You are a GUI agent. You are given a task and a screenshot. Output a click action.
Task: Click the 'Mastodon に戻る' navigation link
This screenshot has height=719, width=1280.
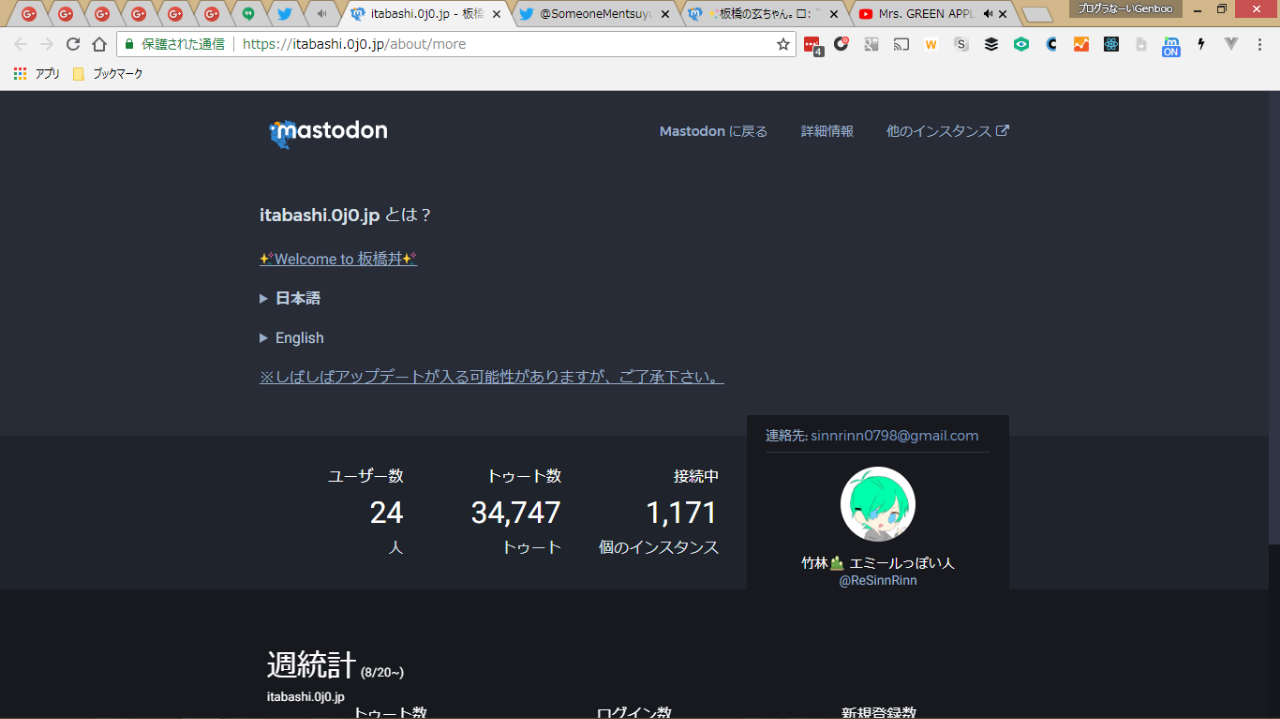tap(713, 131)
